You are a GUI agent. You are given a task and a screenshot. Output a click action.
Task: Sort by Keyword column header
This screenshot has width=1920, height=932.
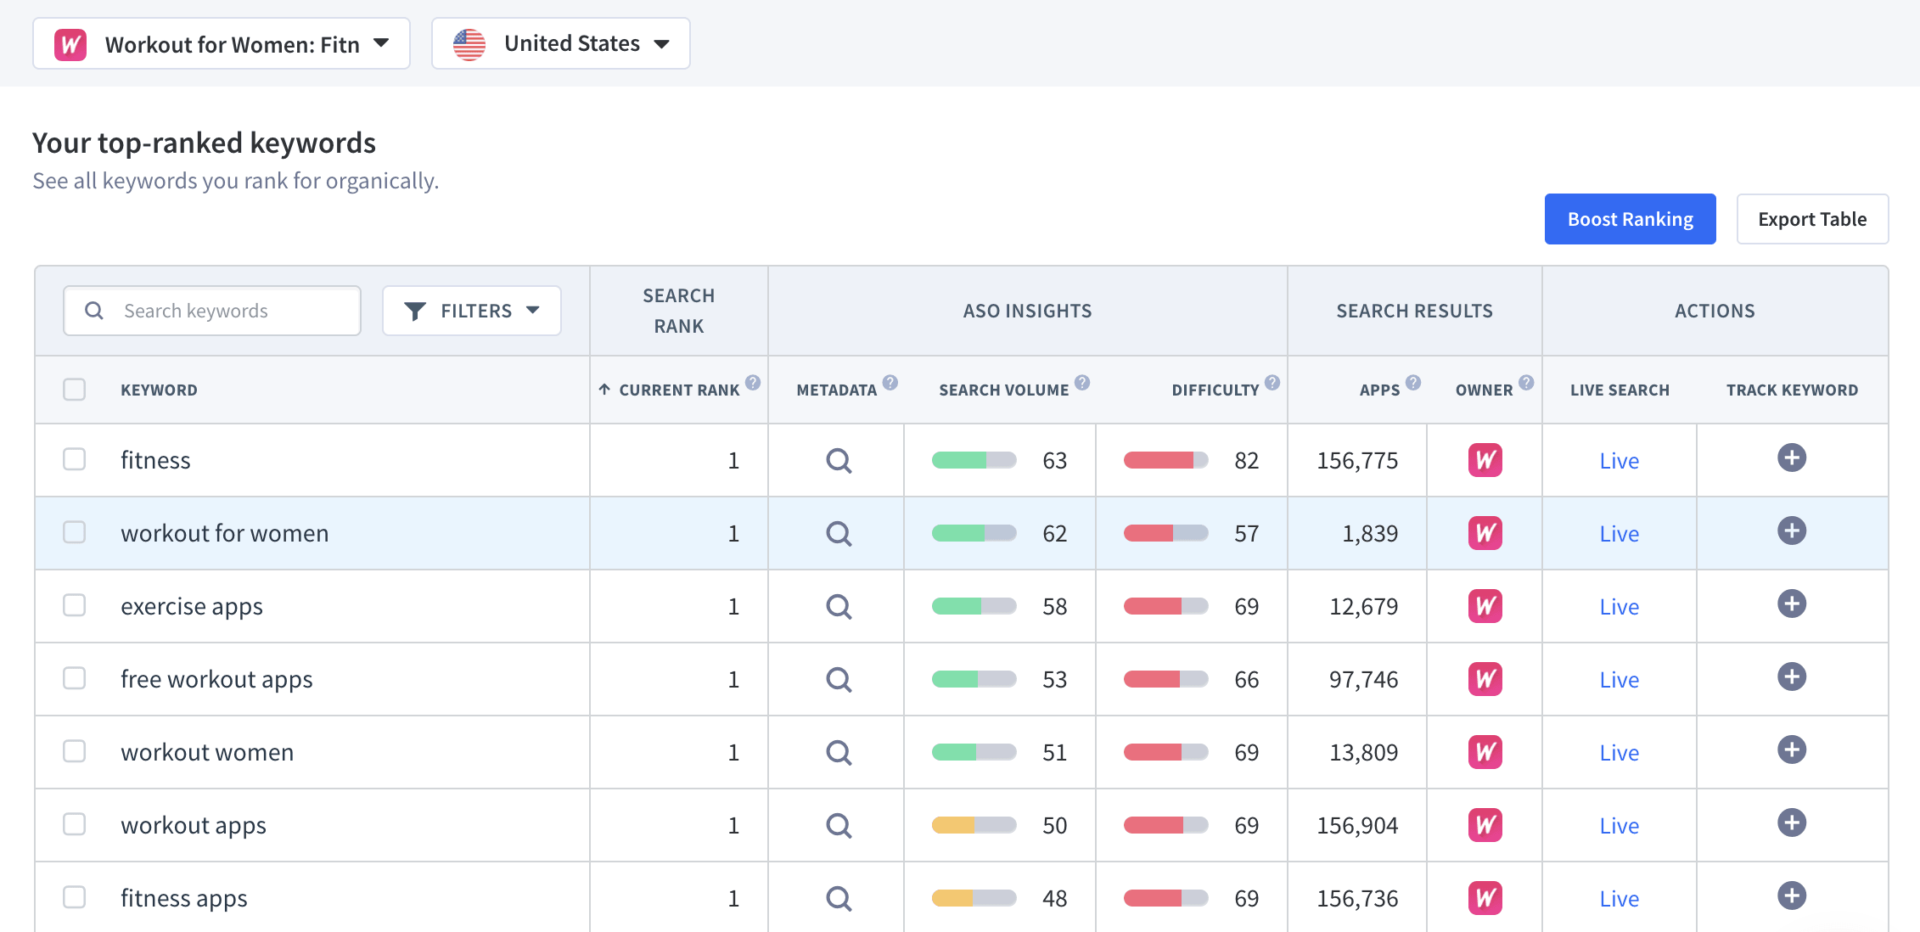click(x=159, y=390)
